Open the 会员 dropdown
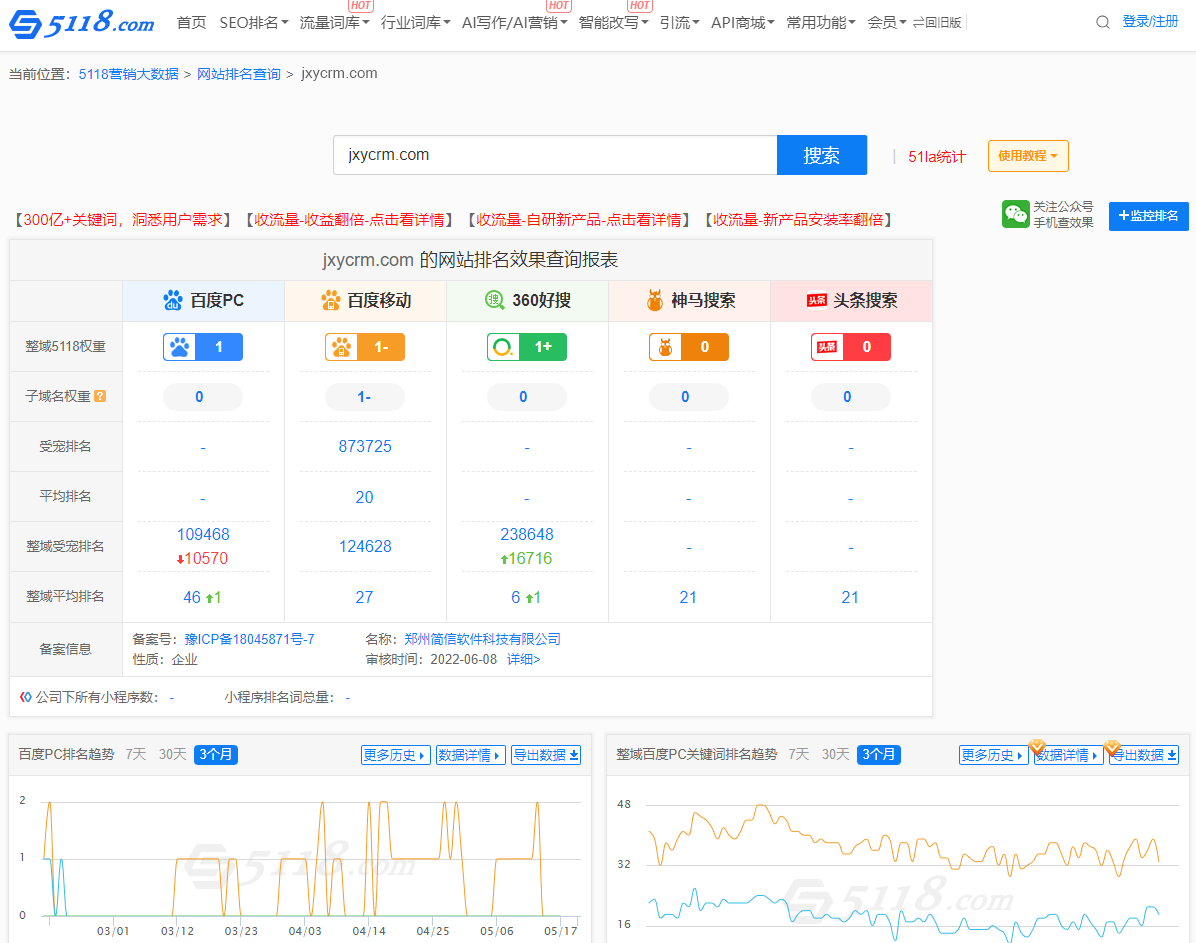1196x943 pixels. (x=886, y=23)
